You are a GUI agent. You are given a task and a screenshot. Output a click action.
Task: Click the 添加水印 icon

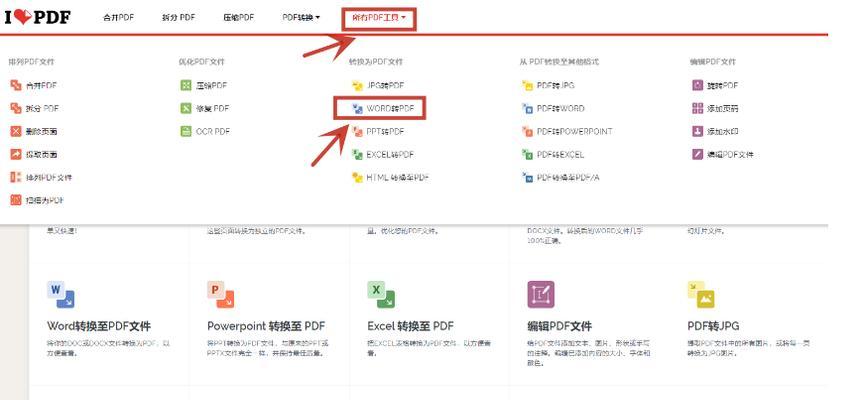[x=697, y=131]
